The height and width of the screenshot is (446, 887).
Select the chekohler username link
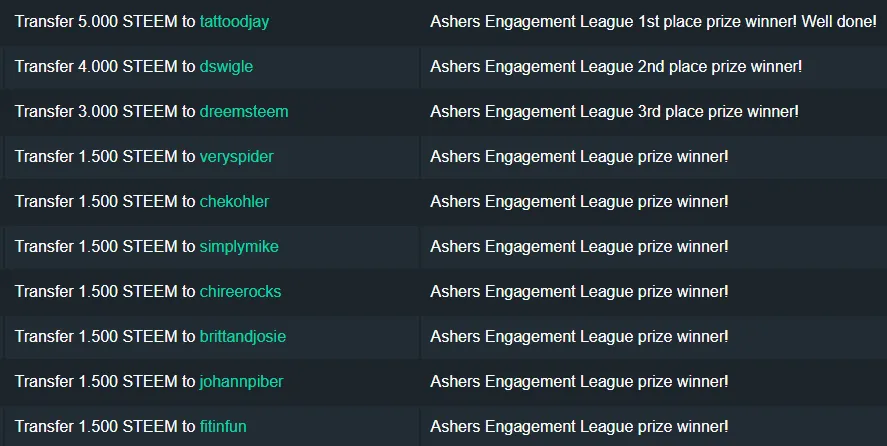234,201
